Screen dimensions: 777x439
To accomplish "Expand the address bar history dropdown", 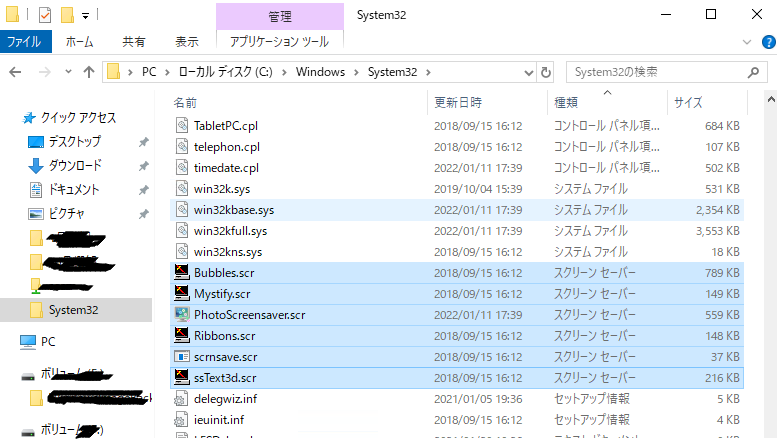I will (529, 73).
